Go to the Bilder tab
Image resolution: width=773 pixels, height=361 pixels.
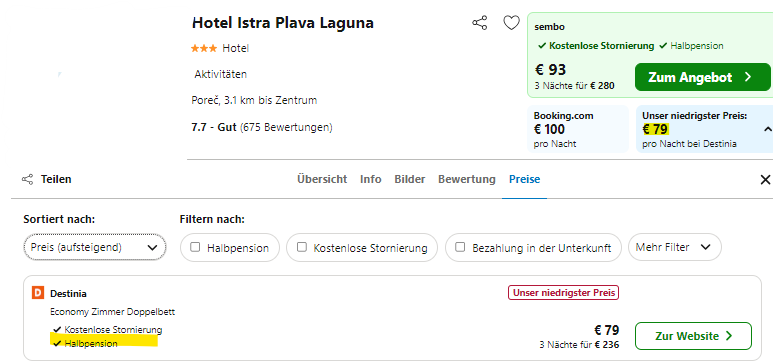tap(410, 179)
